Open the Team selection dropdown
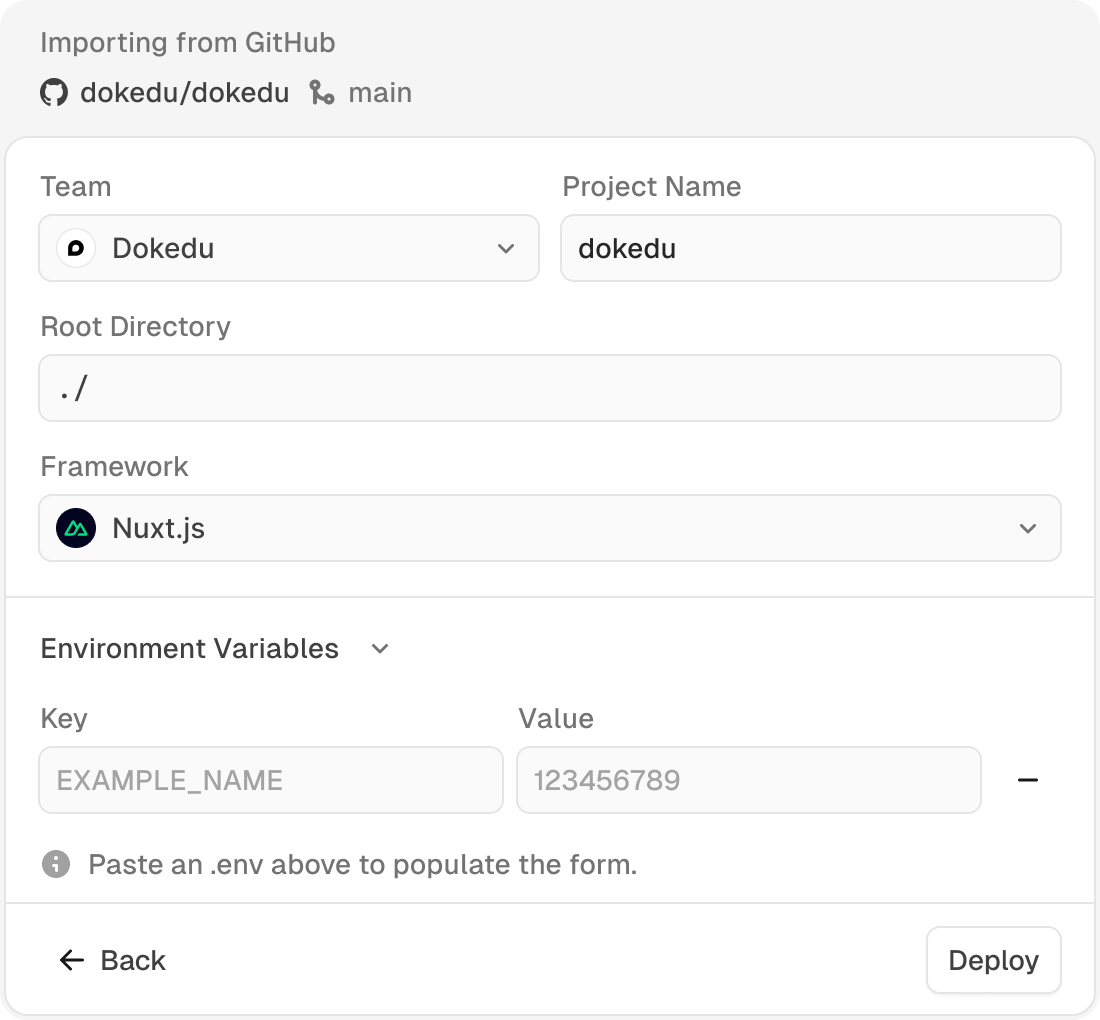Image resolution: width=1100 pixels, height=1020 pixels. pyautogui.click(x=289, y=248)
